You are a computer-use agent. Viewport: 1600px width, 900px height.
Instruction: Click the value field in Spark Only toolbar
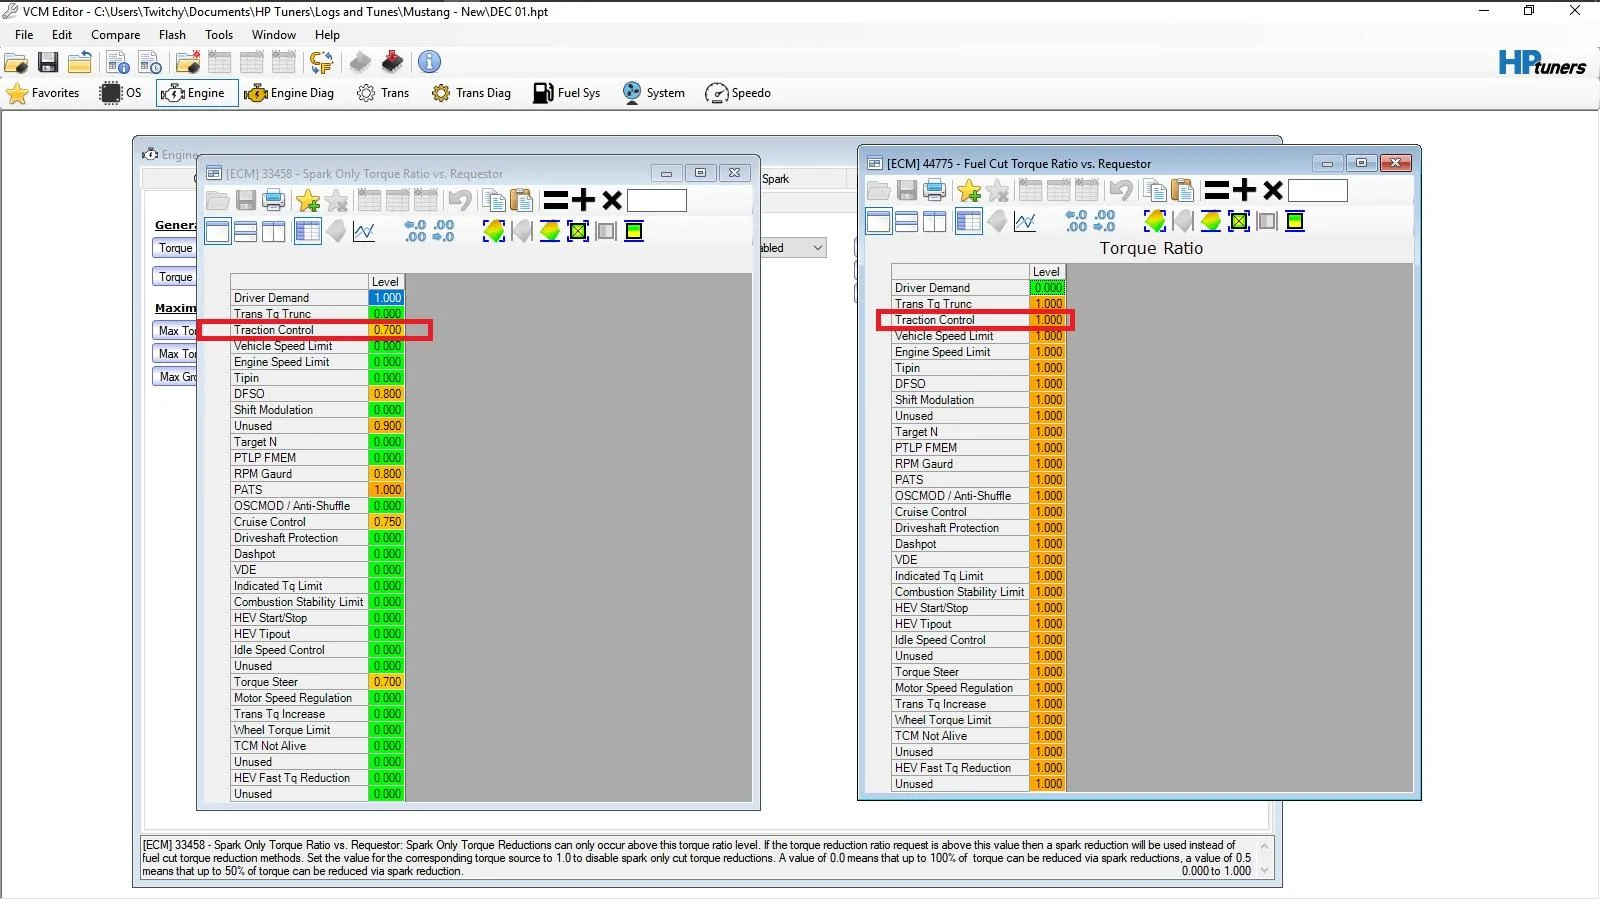click(x=657, y=201)
